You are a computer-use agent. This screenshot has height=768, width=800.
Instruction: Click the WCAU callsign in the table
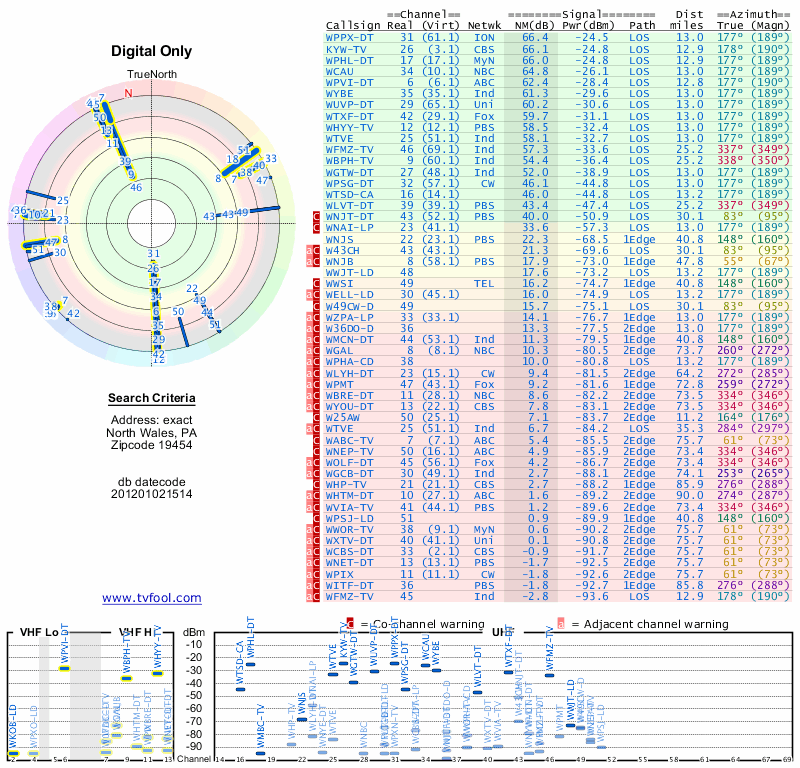[340, 70]
